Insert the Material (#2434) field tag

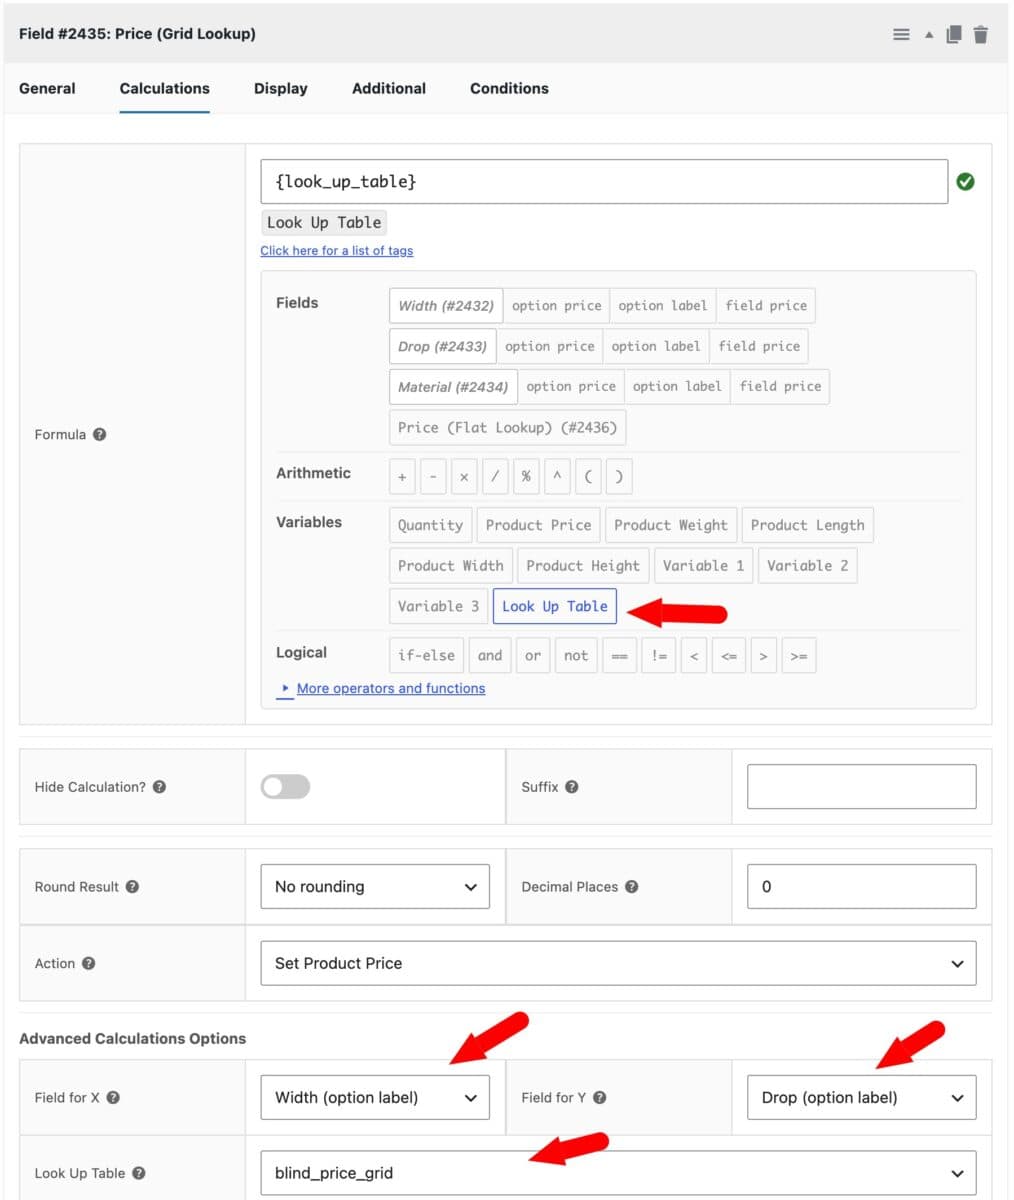pyautogui.click(x=453, y=386)
